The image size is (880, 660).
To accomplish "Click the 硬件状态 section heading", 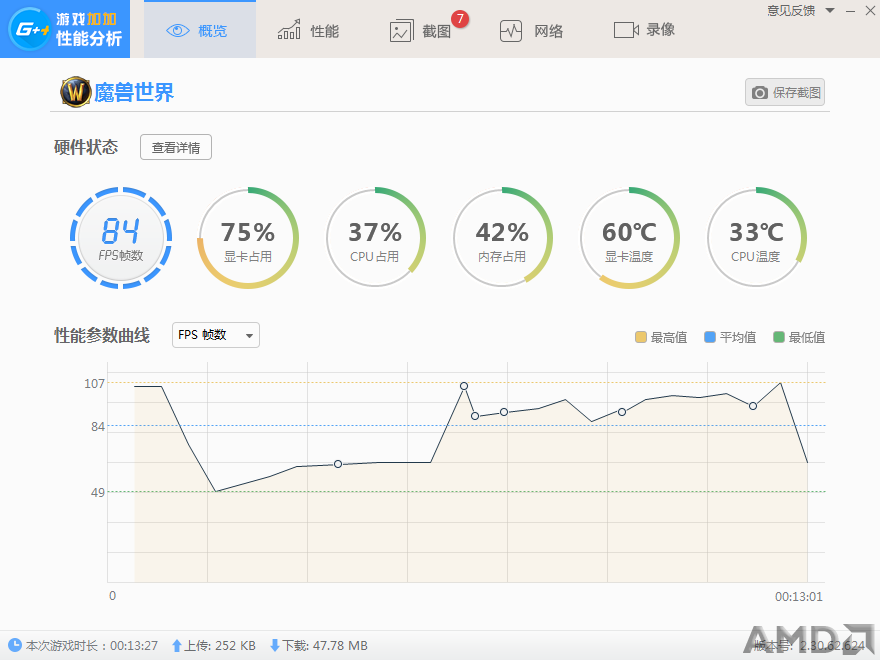I will [86, 147].
